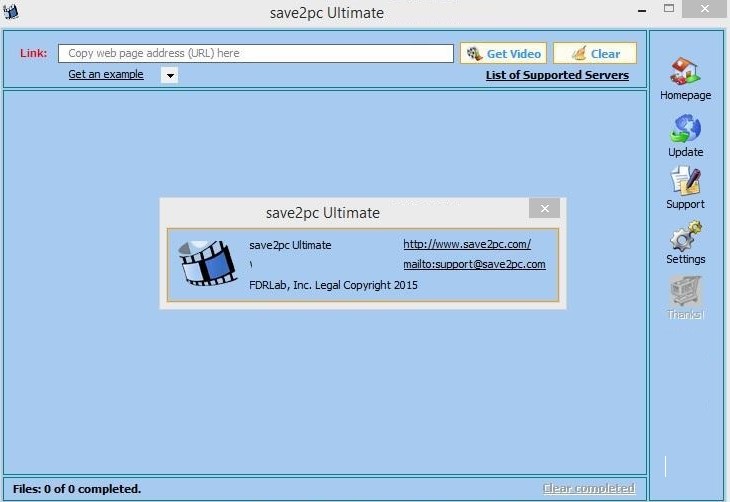Click the film reel logo in about dialog

point(208,262)
